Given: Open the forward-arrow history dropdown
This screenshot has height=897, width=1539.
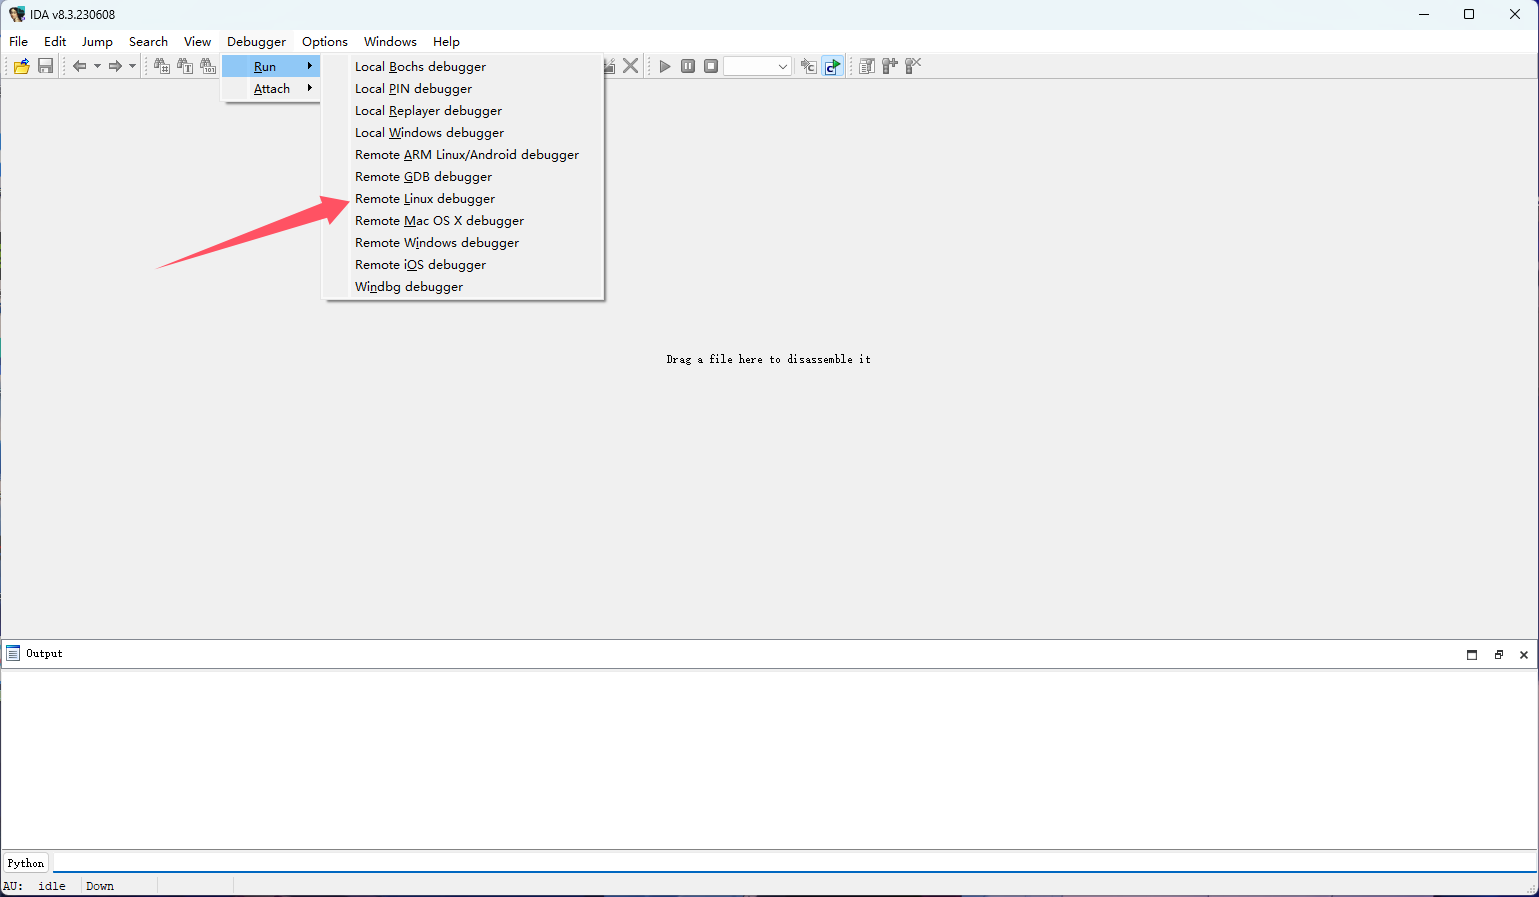Looking at the screenshot, I should [x=132, y=66].
